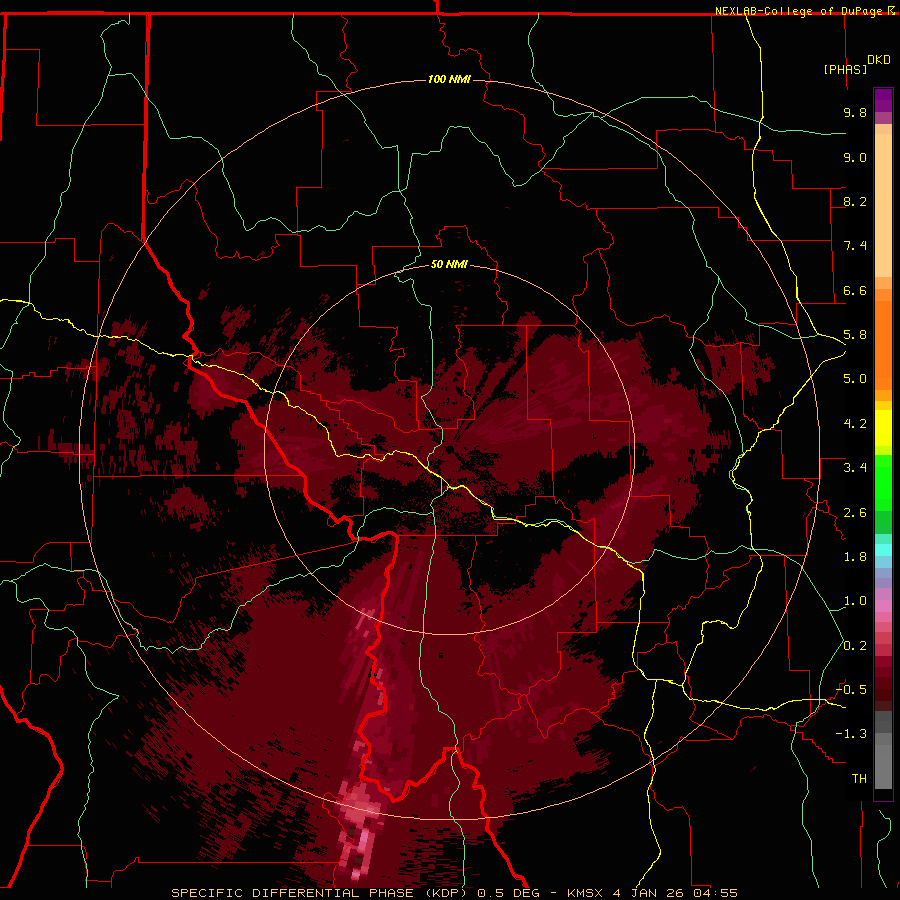Click the 7.4 value on the color scale
Image resolution: width=900 pixels, height=900 pixels.
(x=855, y=246)
